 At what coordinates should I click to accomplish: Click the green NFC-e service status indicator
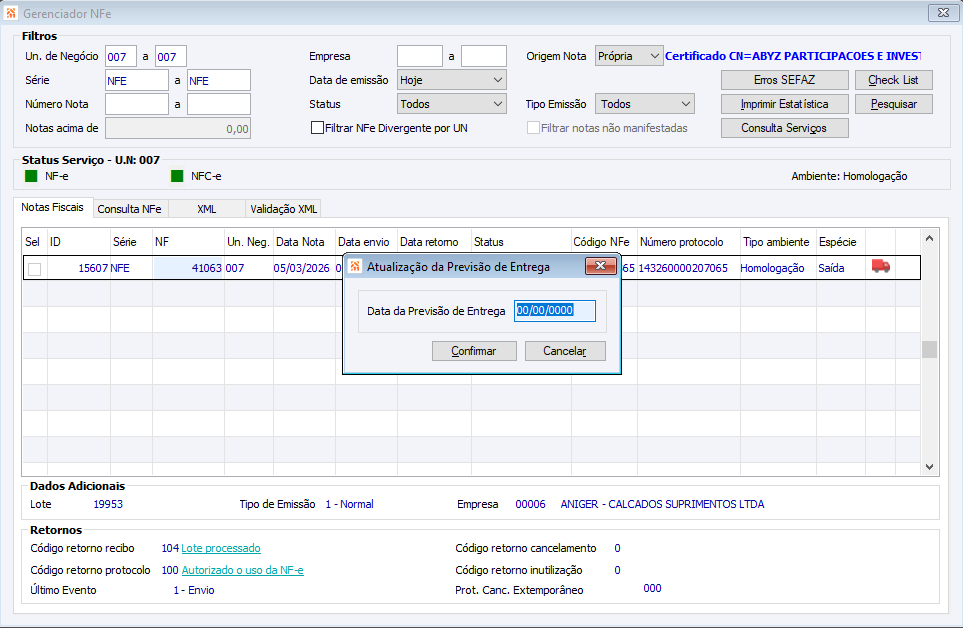(x=177, y=176)
